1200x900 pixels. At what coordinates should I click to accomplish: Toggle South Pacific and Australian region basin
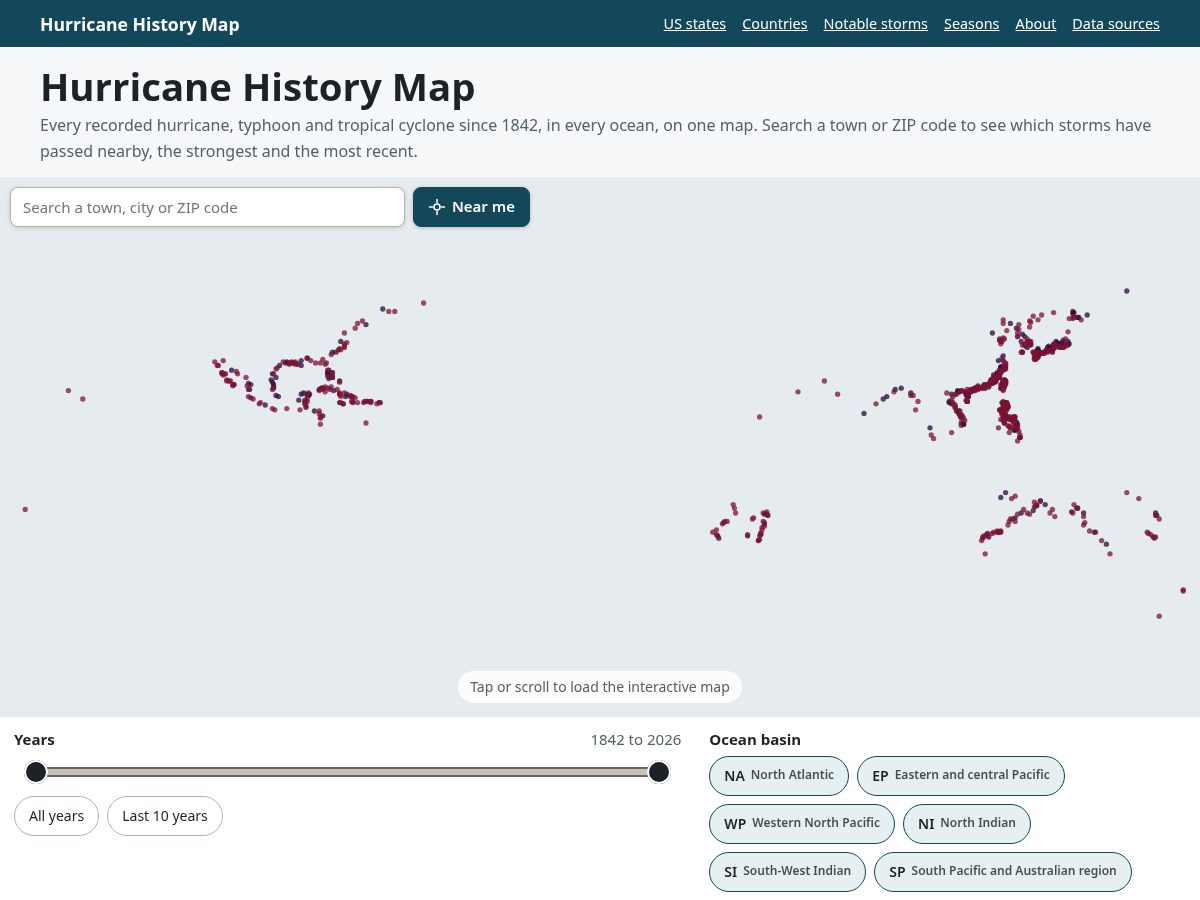pyautogui.click(x=1003, y=872)
